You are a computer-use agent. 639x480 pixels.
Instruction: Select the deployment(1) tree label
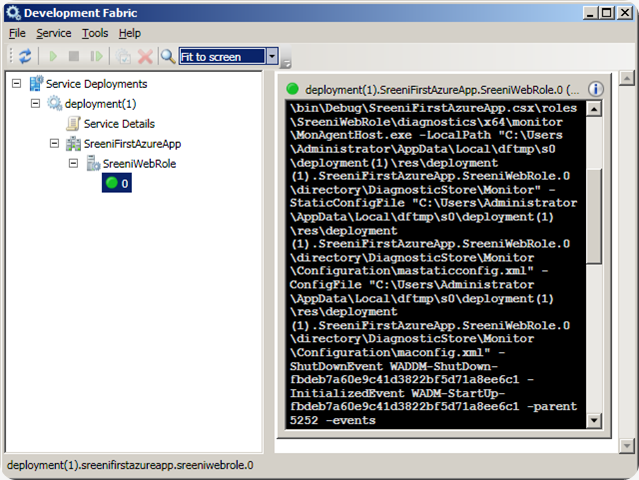tap(100, 104)
